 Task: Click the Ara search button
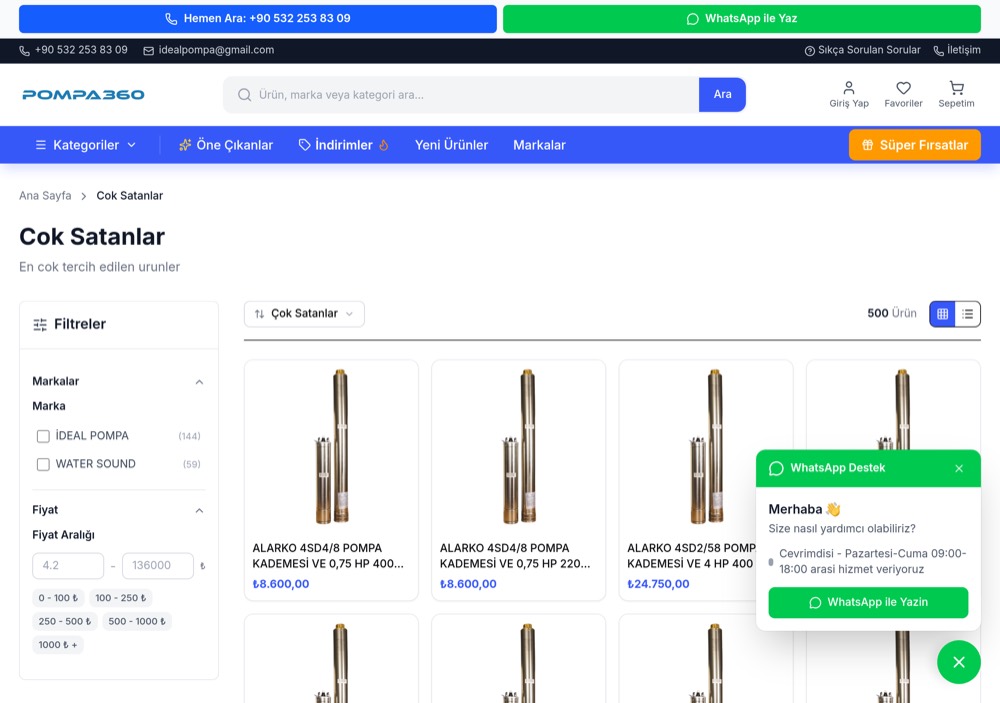(x=722, y=94)
